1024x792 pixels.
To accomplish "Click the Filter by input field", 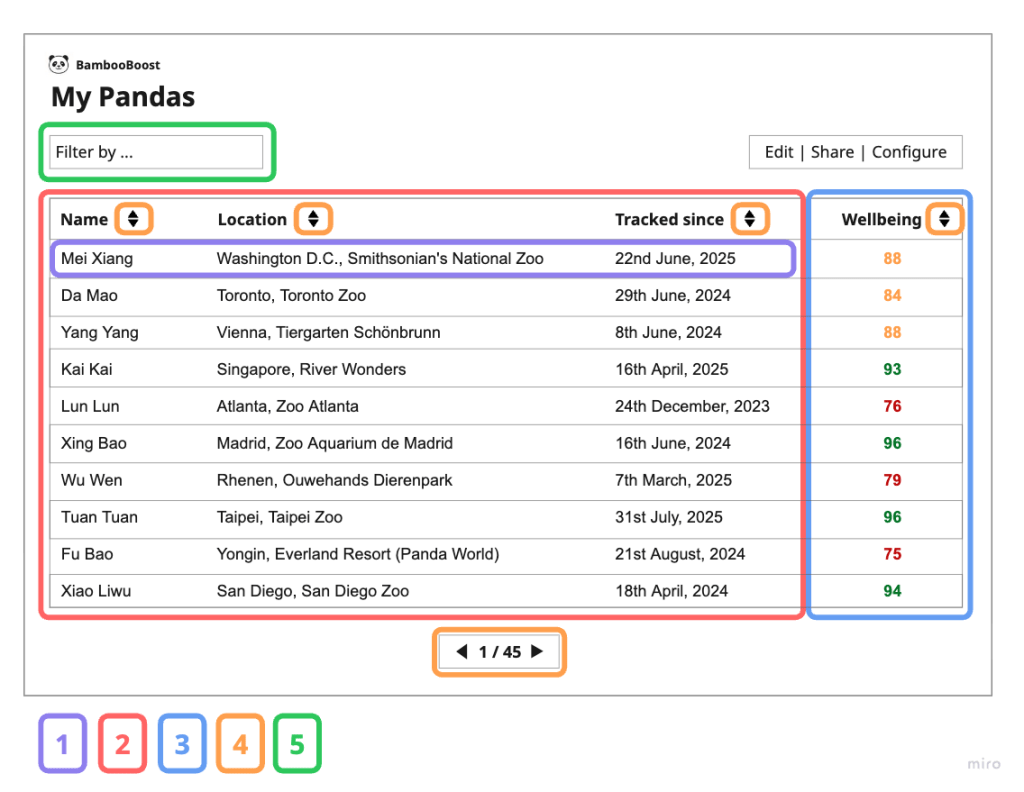I will click(156, 152).
